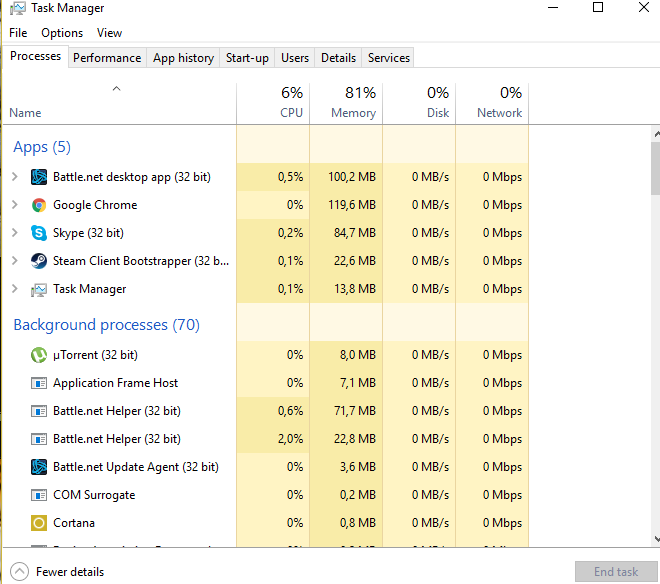Sort by the Memory column header

click(346, 104)
